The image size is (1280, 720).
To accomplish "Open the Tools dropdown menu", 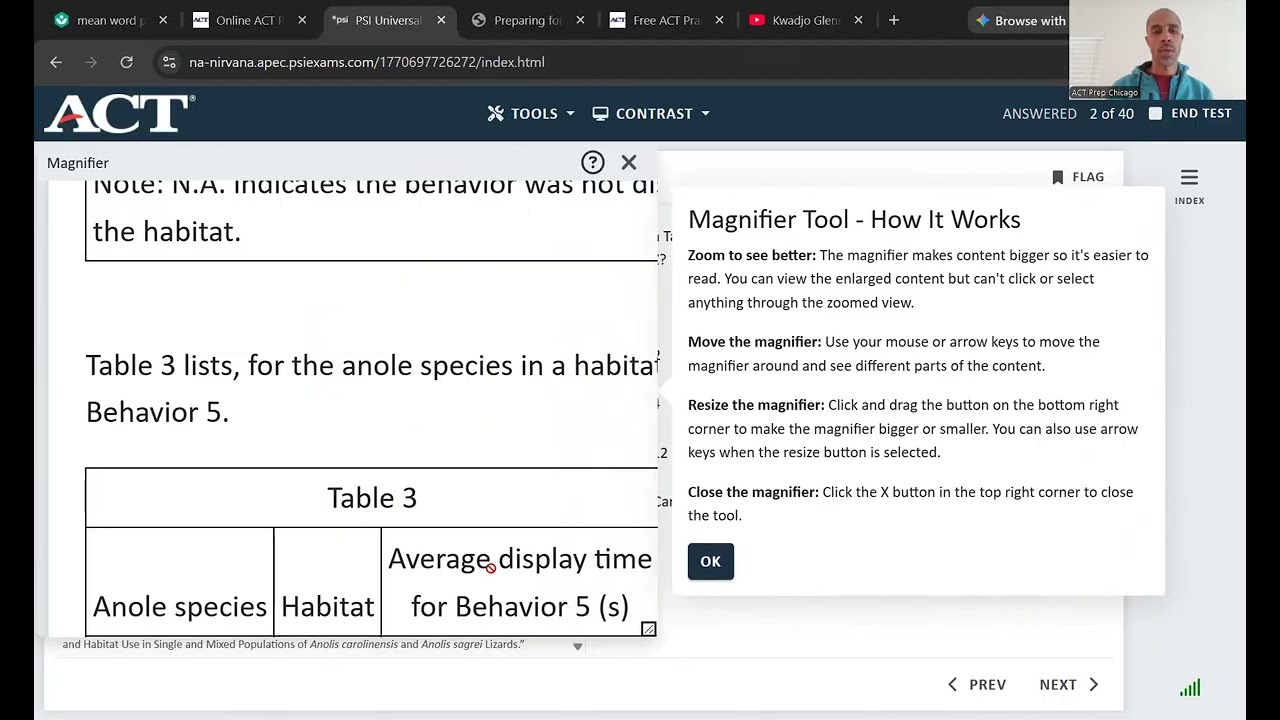I will pyautogui.click(x=531, y=114).
